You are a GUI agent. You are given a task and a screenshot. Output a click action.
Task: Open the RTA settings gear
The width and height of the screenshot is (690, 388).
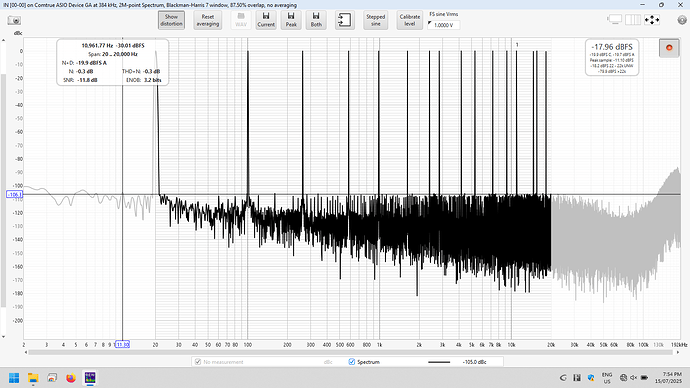(x=682, y=20)
